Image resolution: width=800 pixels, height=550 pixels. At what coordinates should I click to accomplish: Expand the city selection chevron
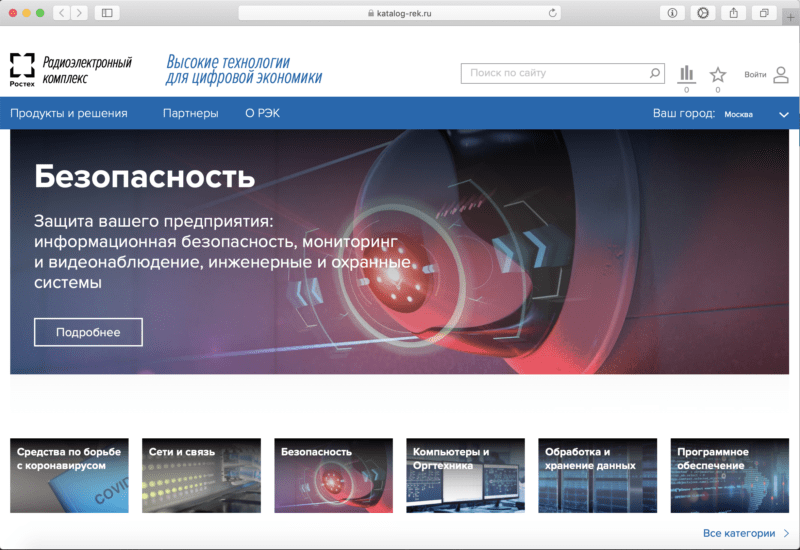point(784,115)
